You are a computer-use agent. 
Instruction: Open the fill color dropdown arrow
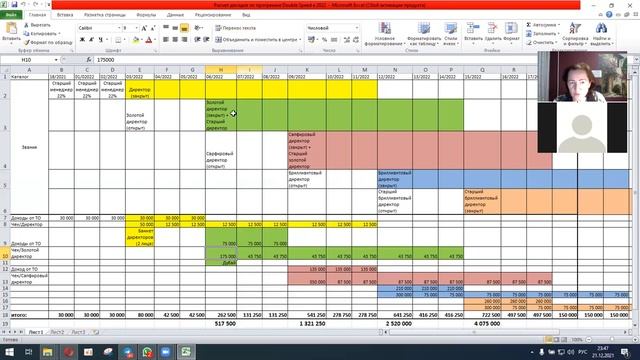tap(141, 40)
